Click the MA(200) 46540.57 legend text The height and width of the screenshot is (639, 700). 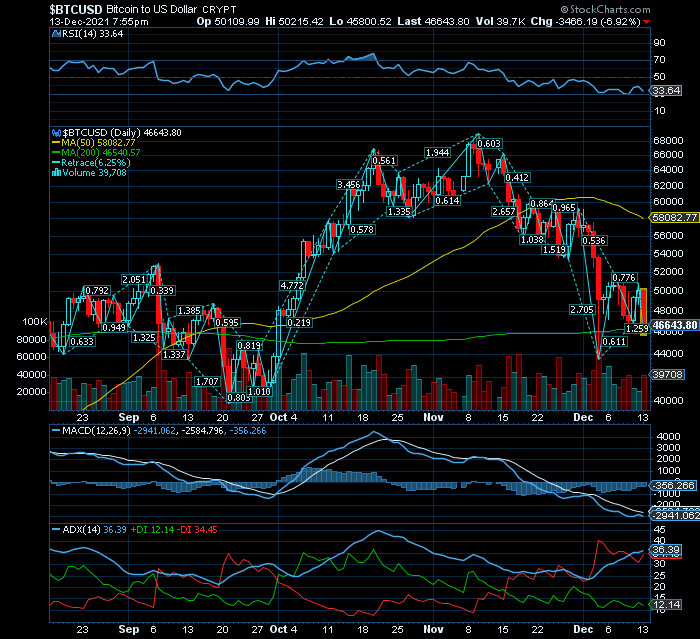pos(101,152)
